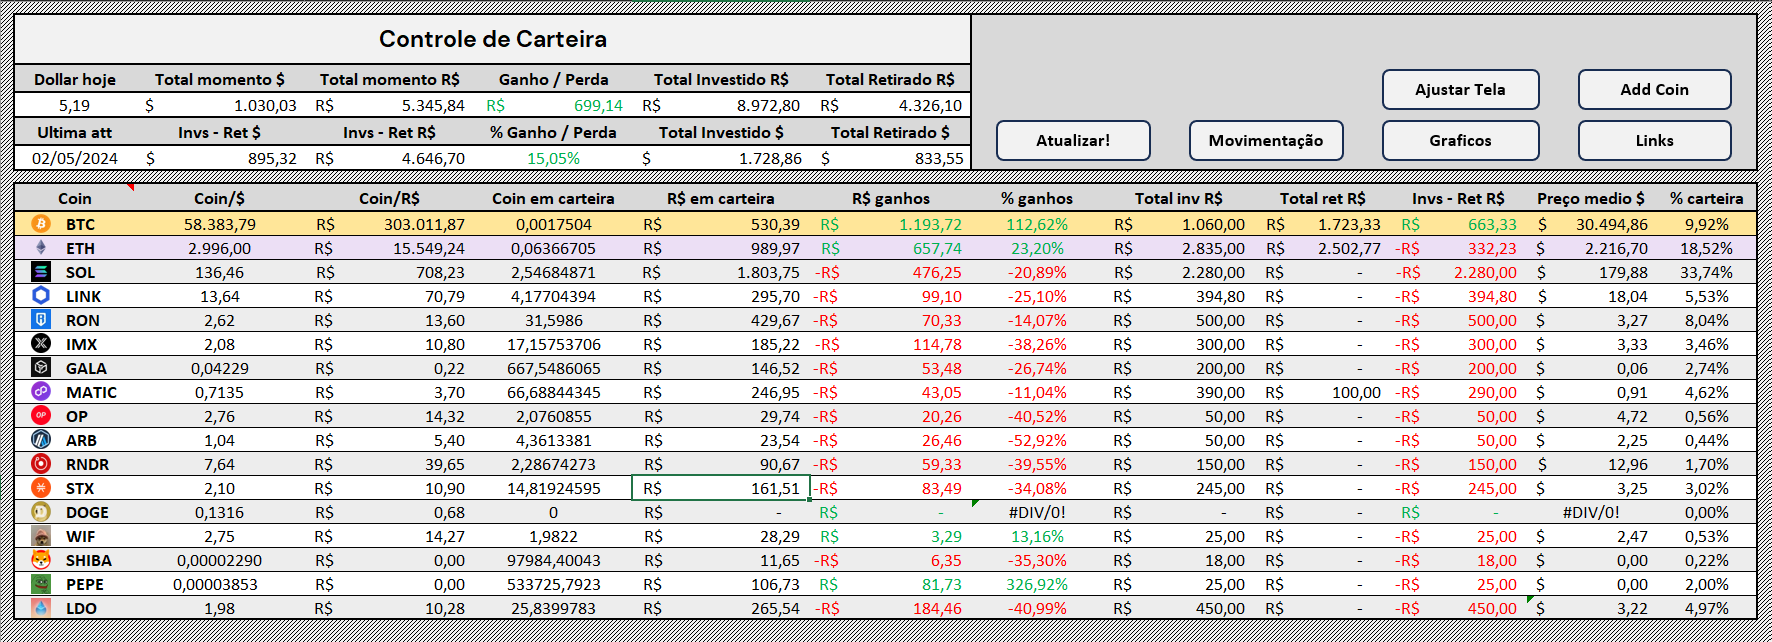Viewport: 1772px width, 642px height.
Task: Click the Atualizar! button
Action: tap(1073, 141)
